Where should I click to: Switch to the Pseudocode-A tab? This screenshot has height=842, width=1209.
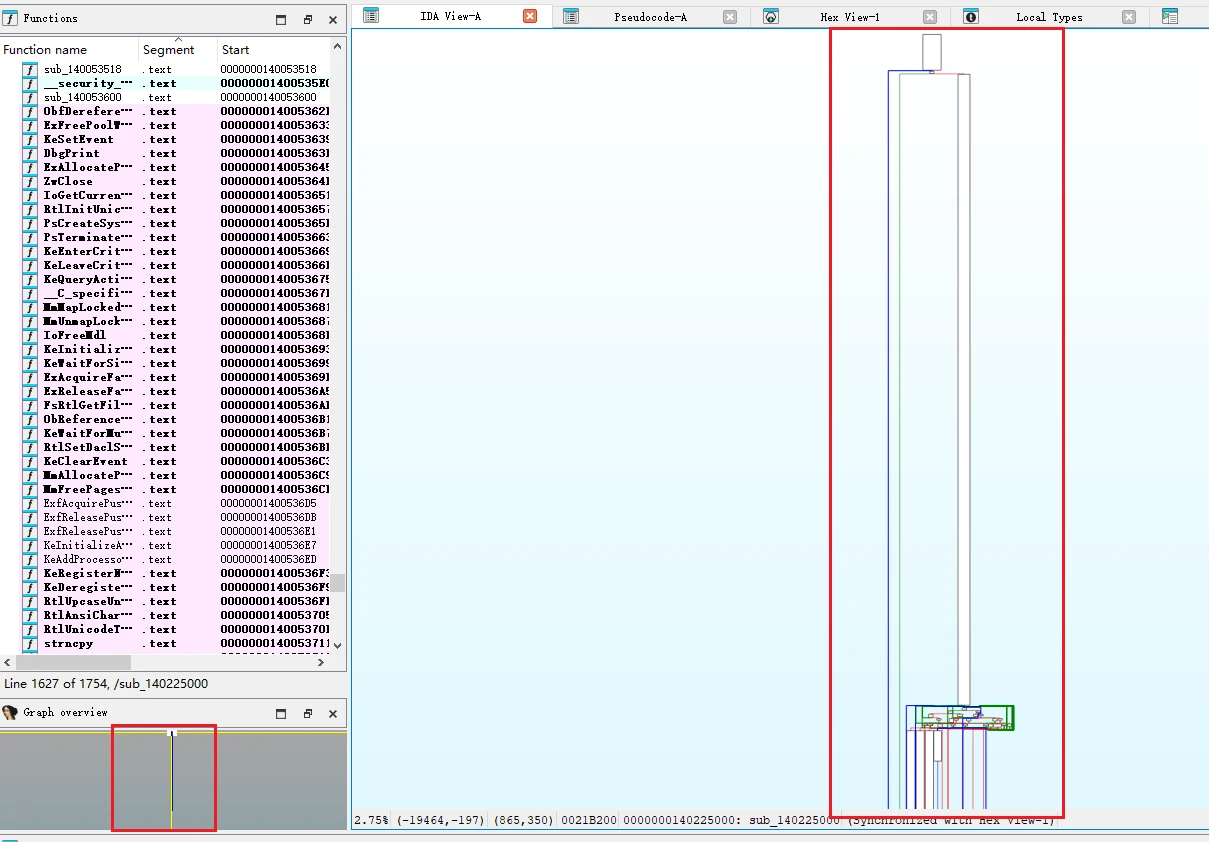point(650,17)
